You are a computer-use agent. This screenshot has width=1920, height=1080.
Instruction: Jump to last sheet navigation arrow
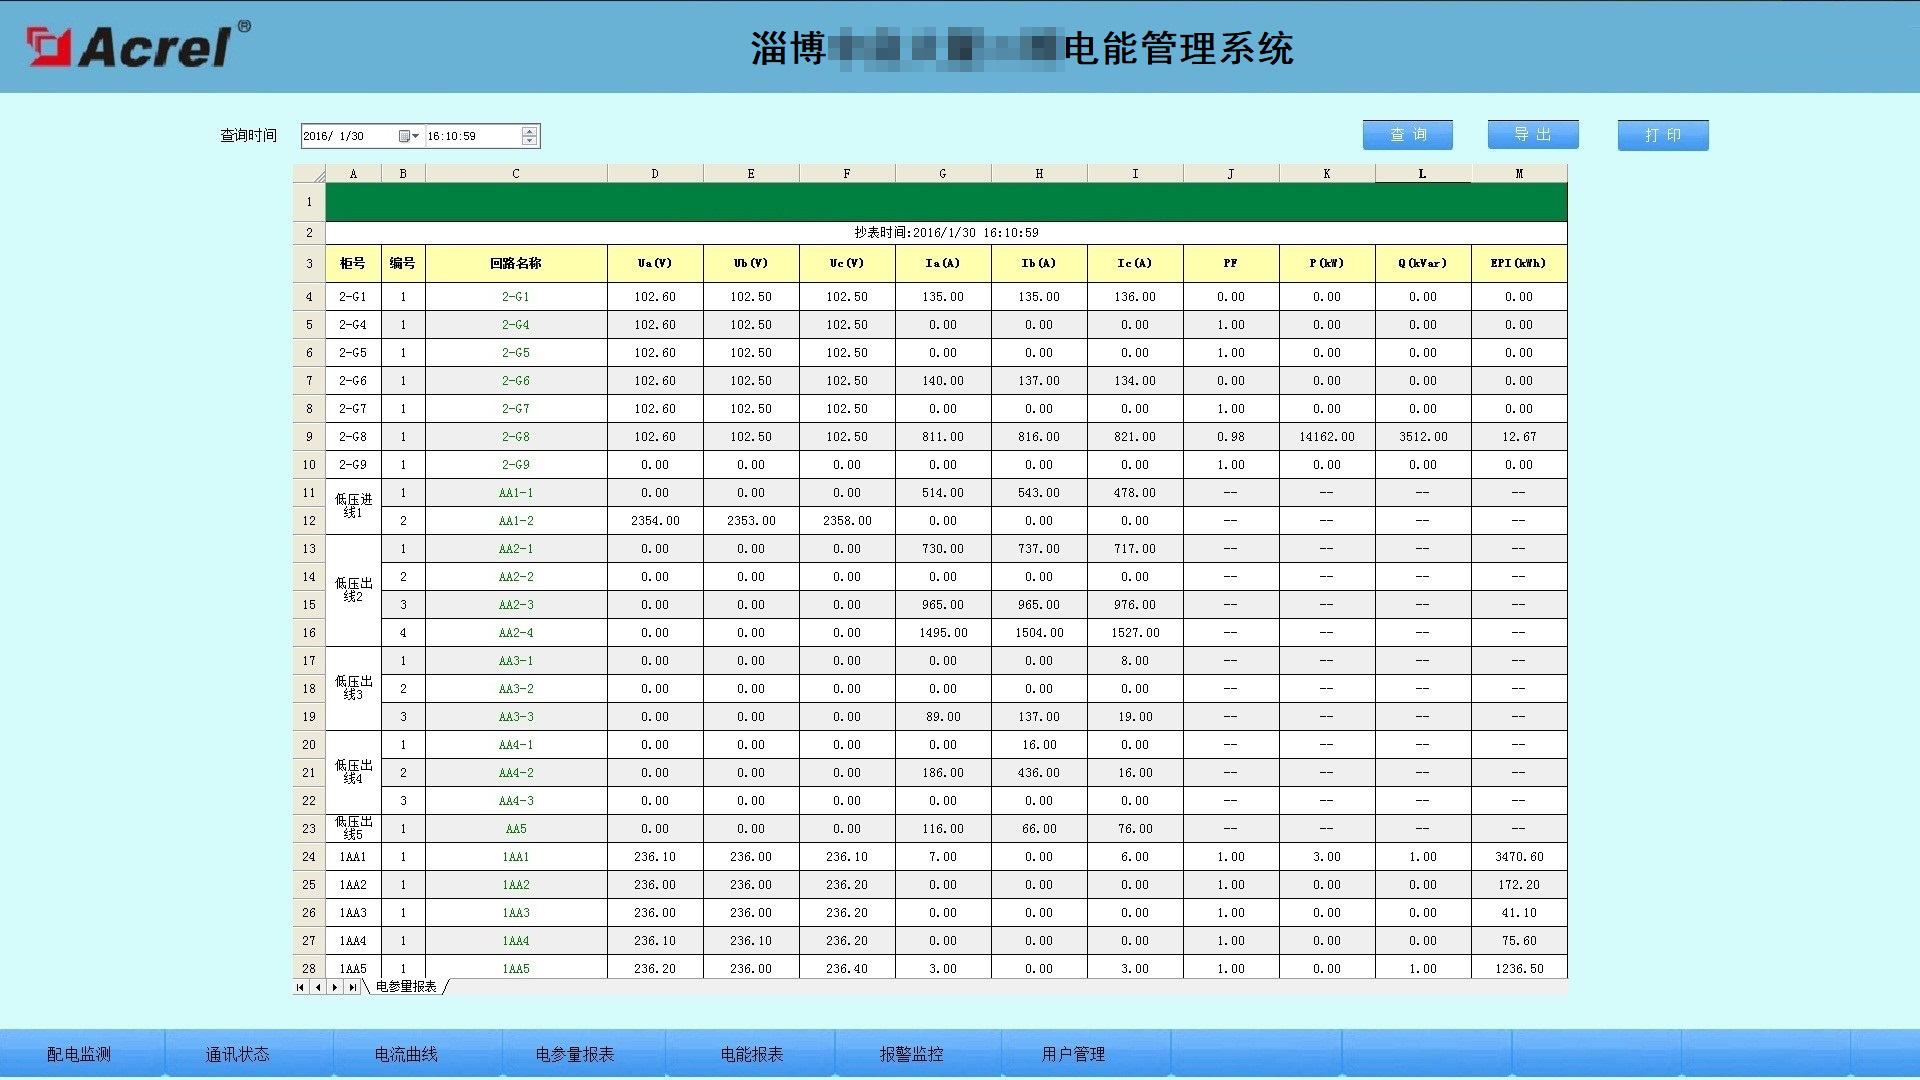(352, 987)
